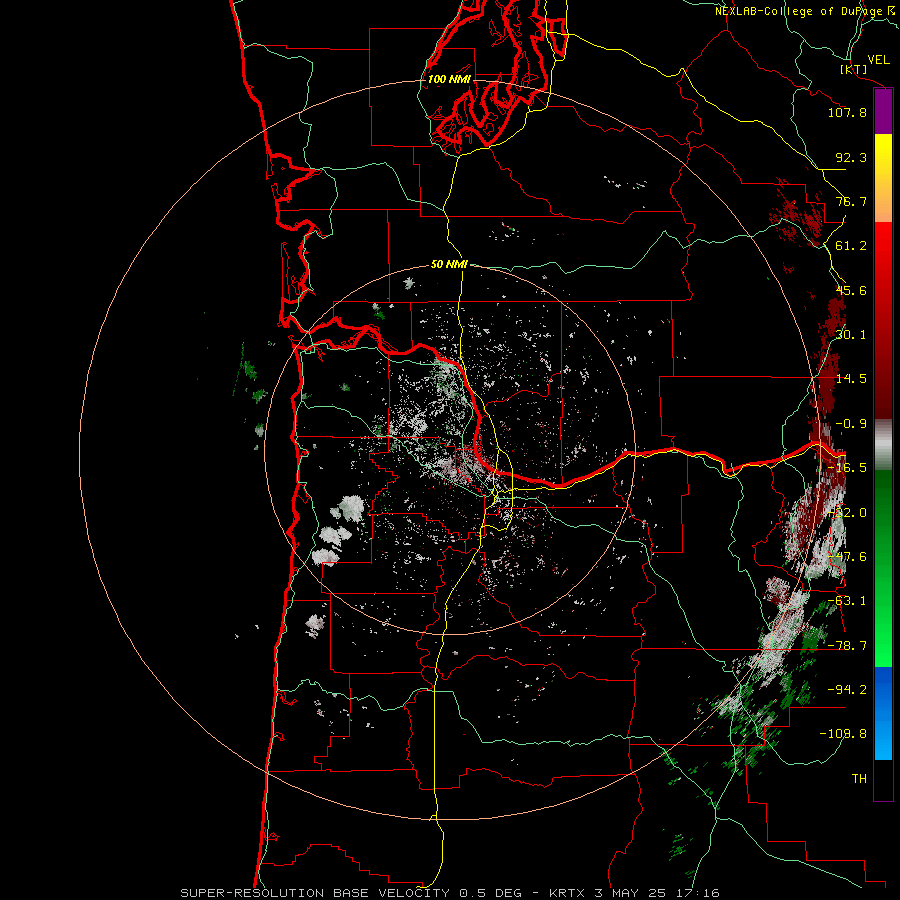Click the -16.5 legend value
This screenshot has height=900, width=900.
tap(847, 468)
